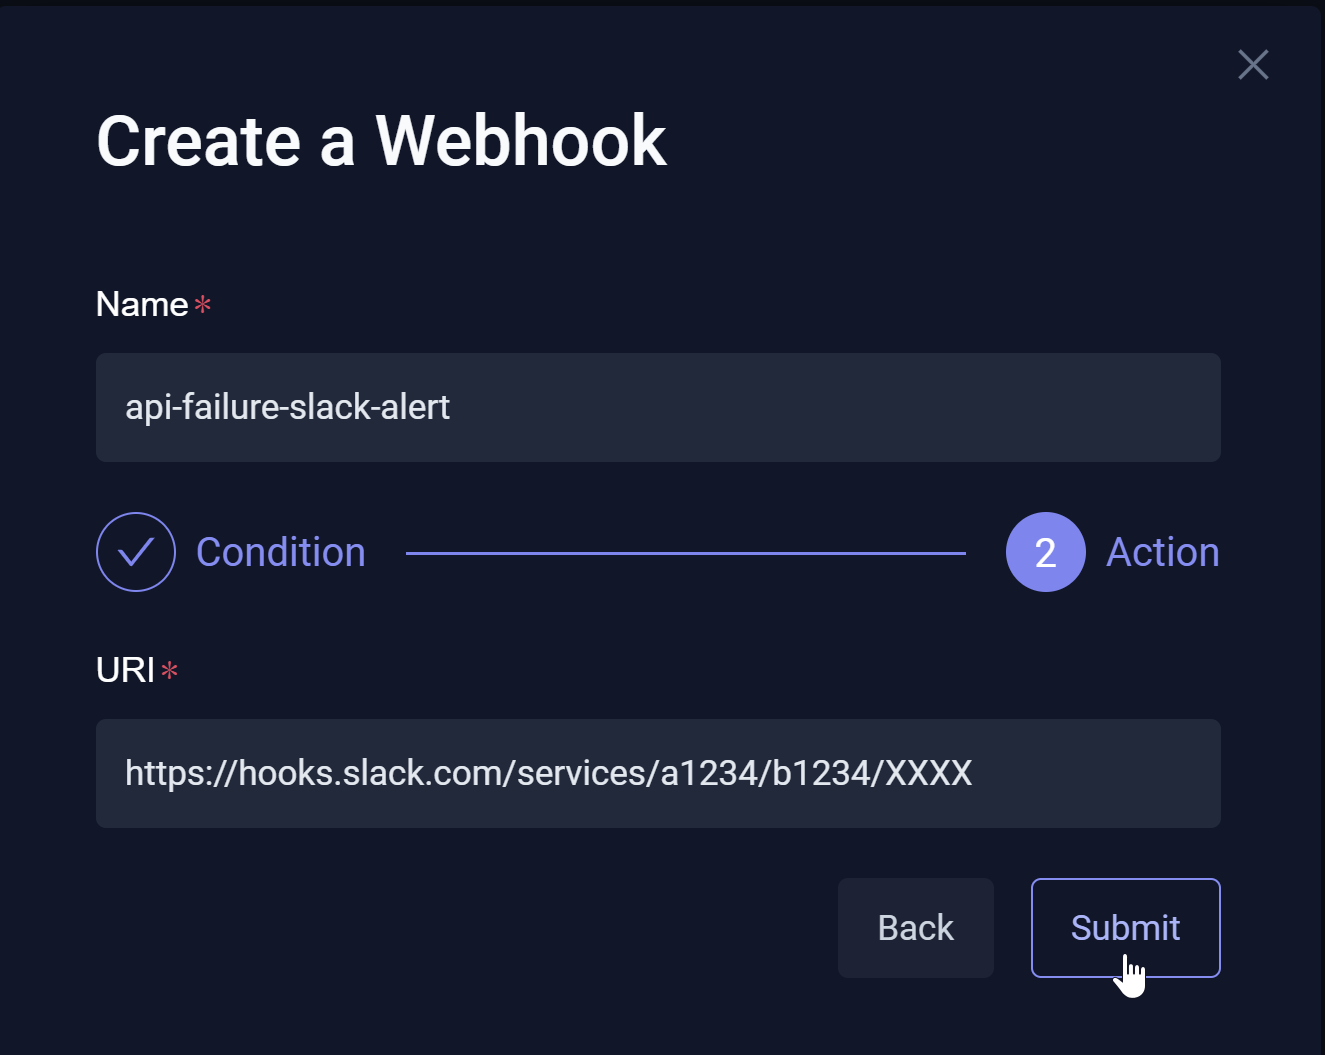Screen dimensions: 1325x1055
Task: Click the Name field label
Action: coord(143,304)
